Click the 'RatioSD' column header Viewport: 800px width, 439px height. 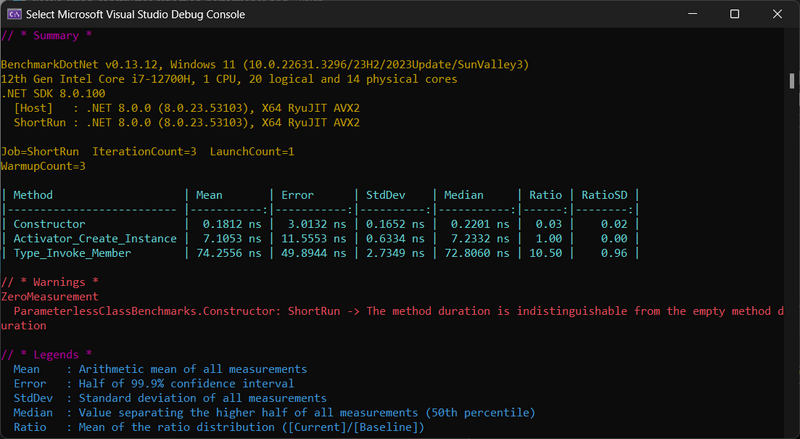click(605, 195)
